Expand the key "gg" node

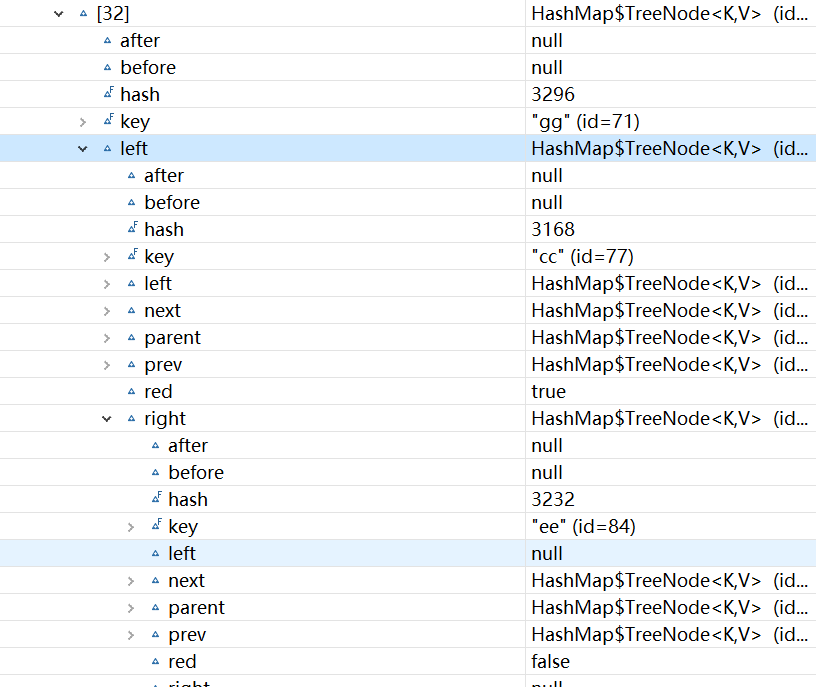[83, 122]
